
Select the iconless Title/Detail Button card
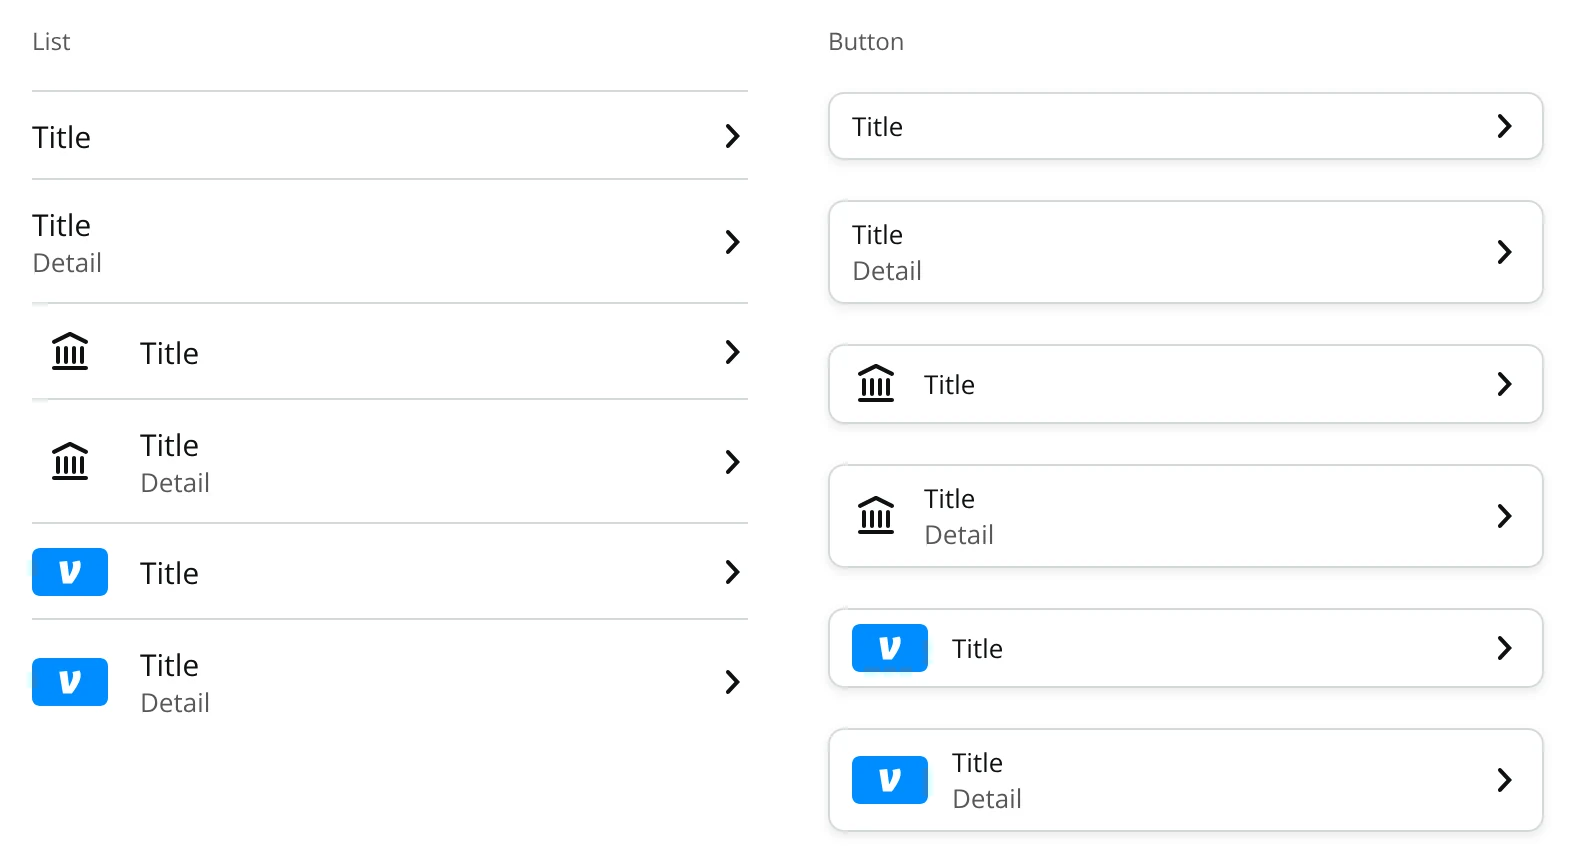(1186, 252)
